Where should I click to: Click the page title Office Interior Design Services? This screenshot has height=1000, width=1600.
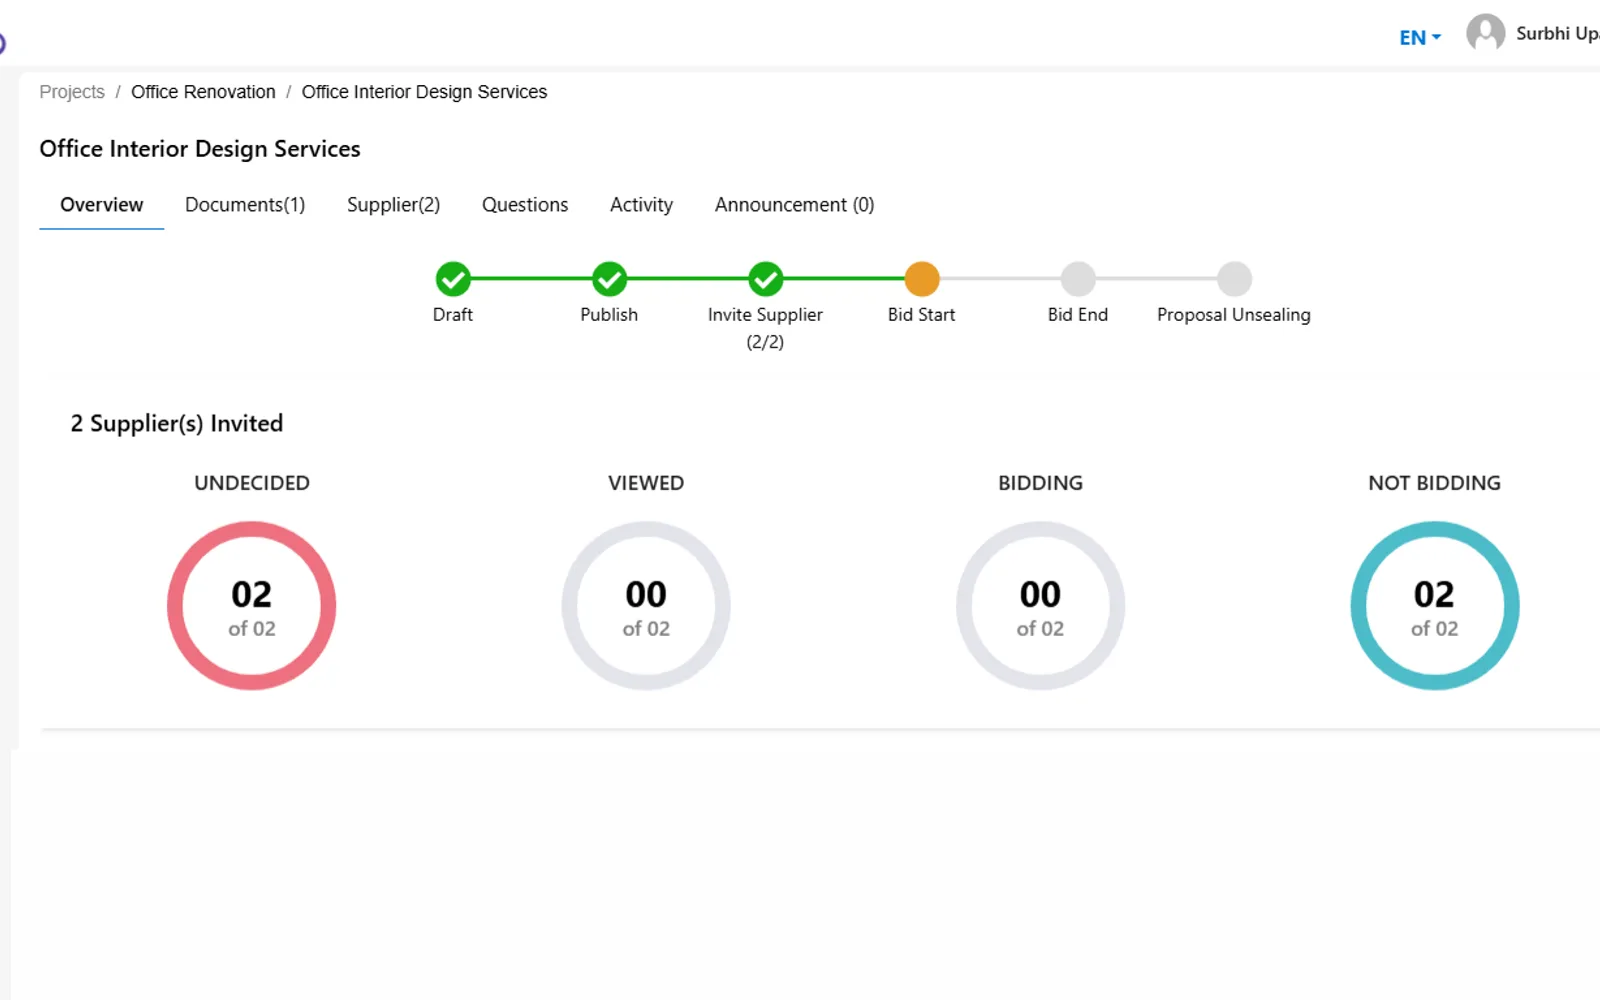click(200, 149)
